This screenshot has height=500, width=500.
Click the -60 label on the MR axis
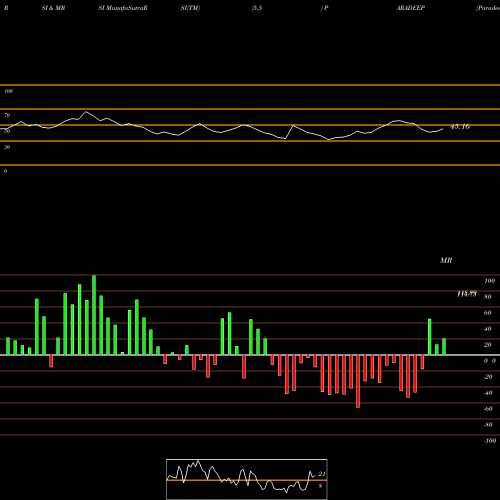pos(488,409)
